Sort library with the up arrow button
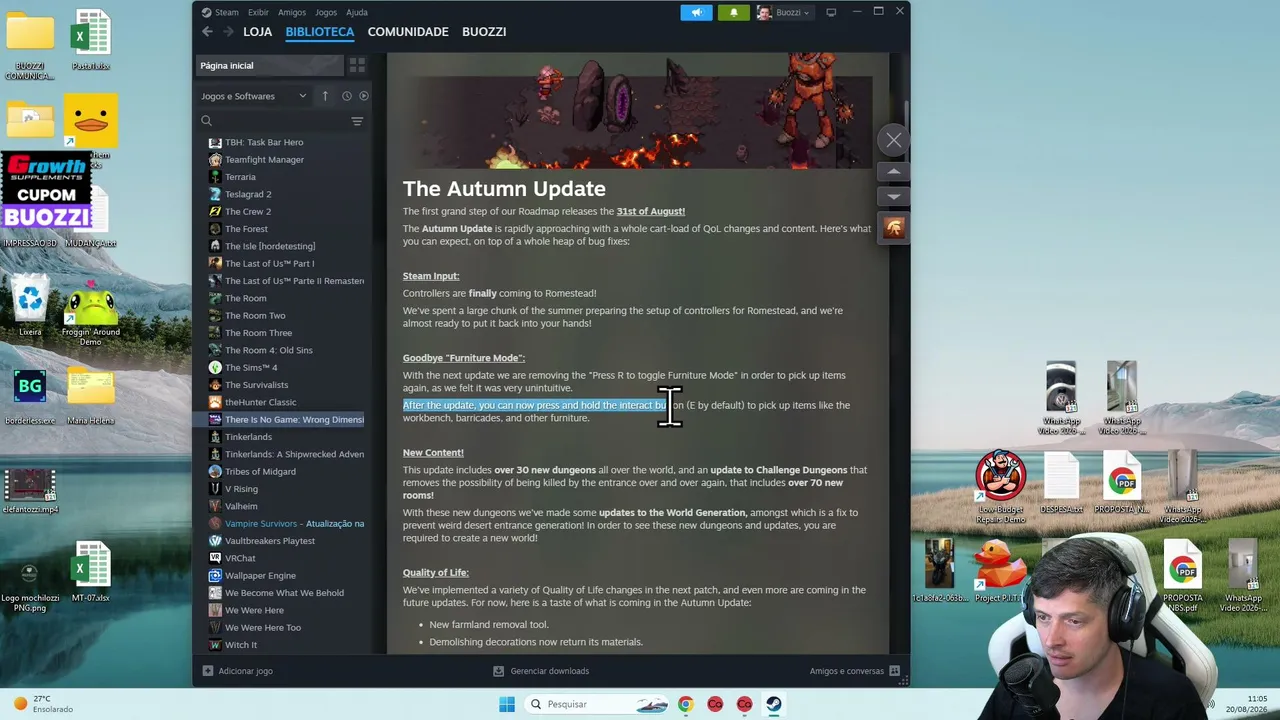The image size is (1280, 720). (x=325, y=96)
